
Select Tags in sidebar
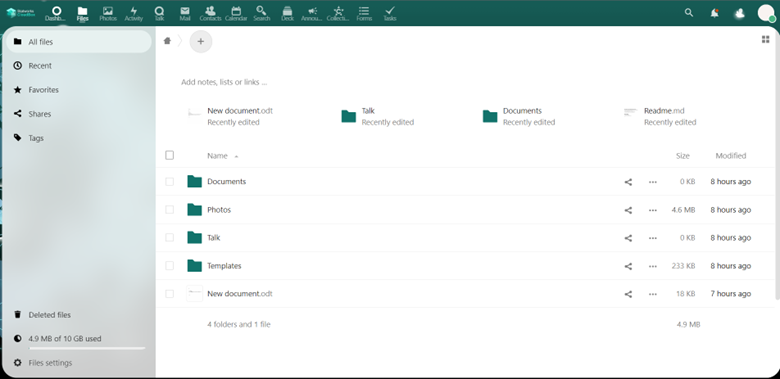pos(79,138)
